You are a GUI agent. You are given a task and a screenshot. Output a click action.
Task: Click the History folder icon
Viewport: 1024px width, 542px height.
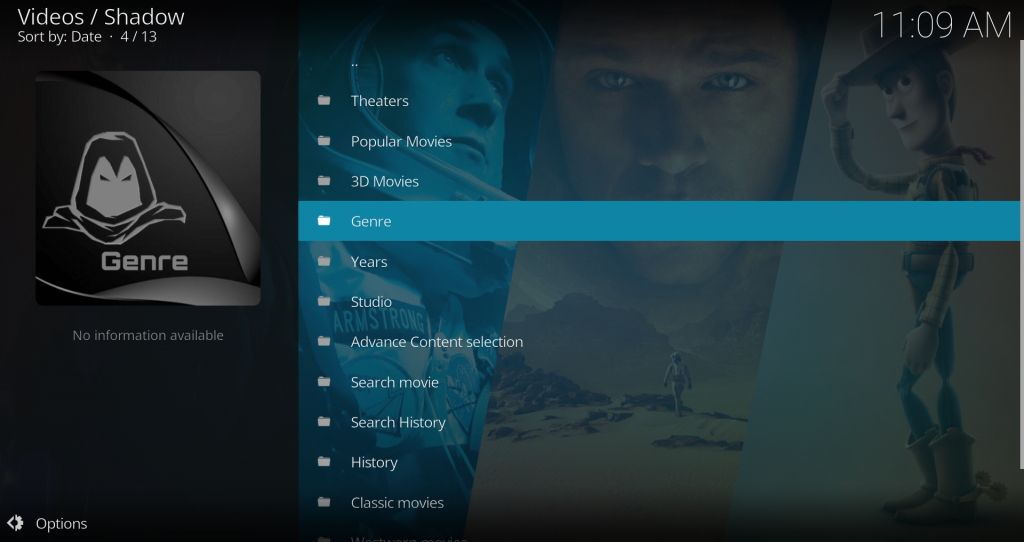tap(324, 462)
